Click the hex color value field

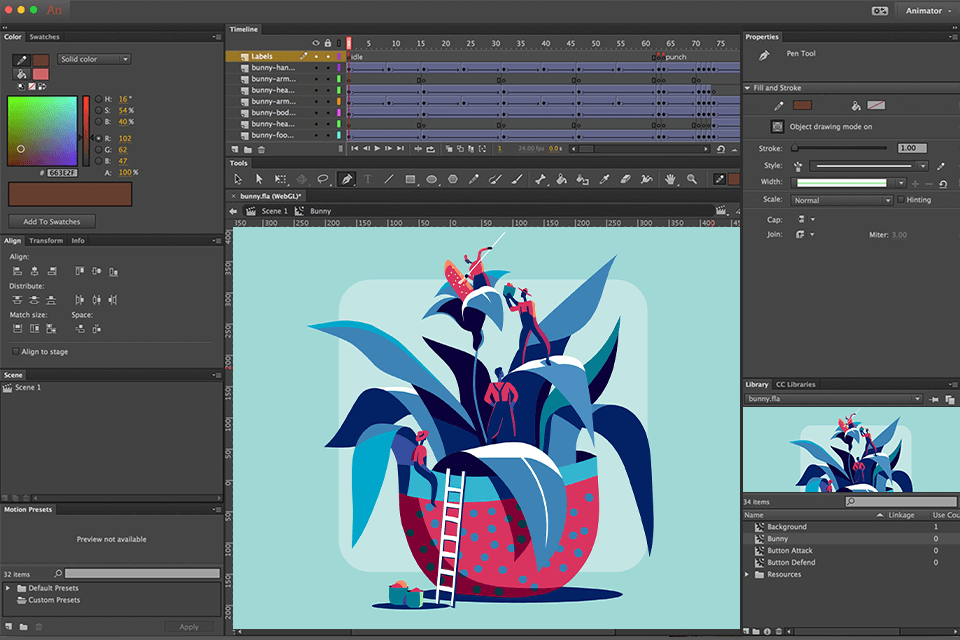click(x=62, y=173)
